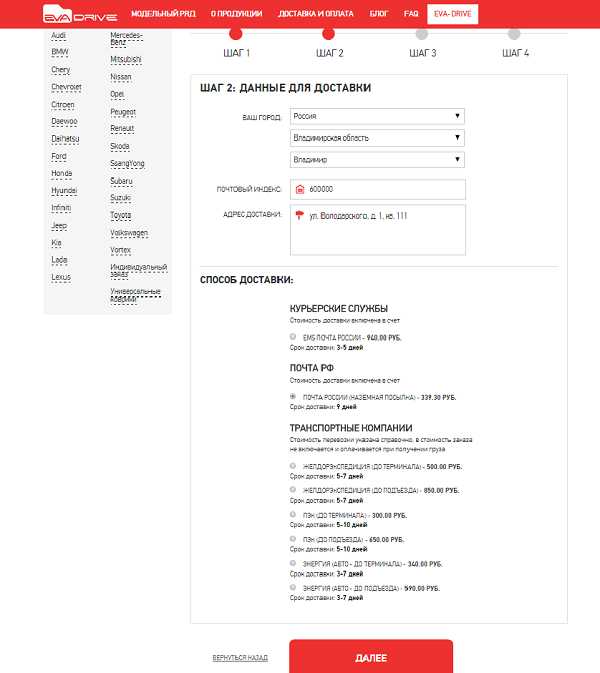Open the country dropdown showing Россия
The height and width of the screenshot is (673, 600).
pyautogui.click(x=377, y=116)
